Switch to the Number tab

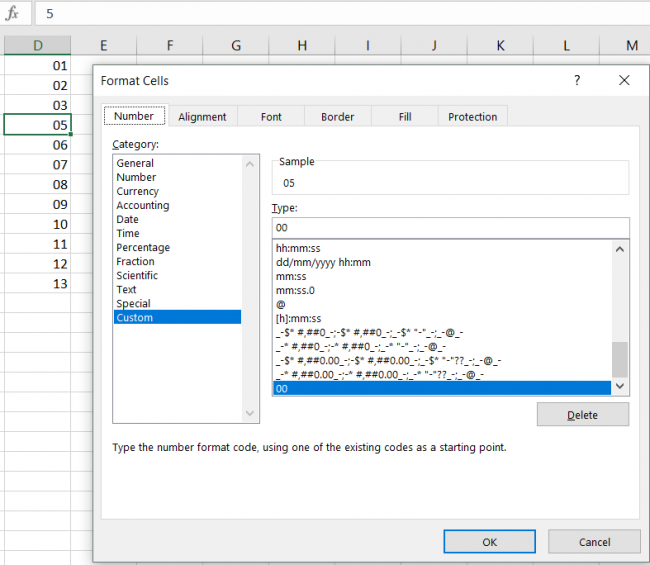[134, 116]
